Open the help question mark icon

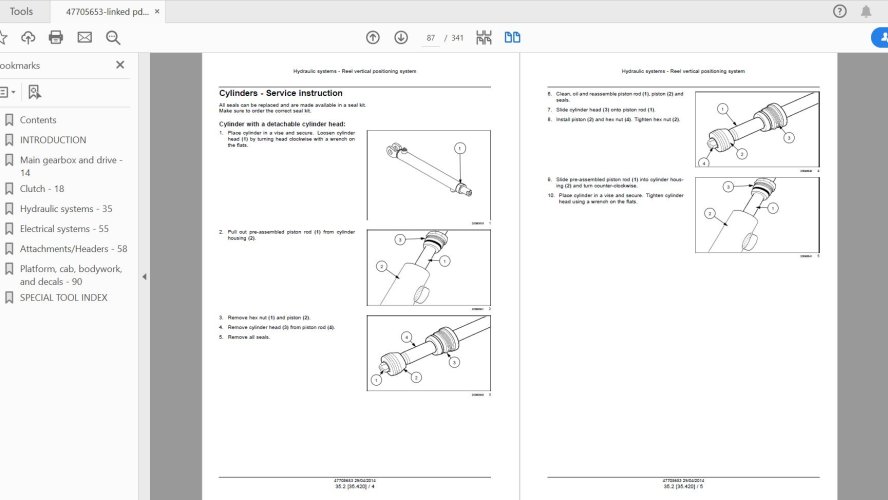click(x=840, y=12)
